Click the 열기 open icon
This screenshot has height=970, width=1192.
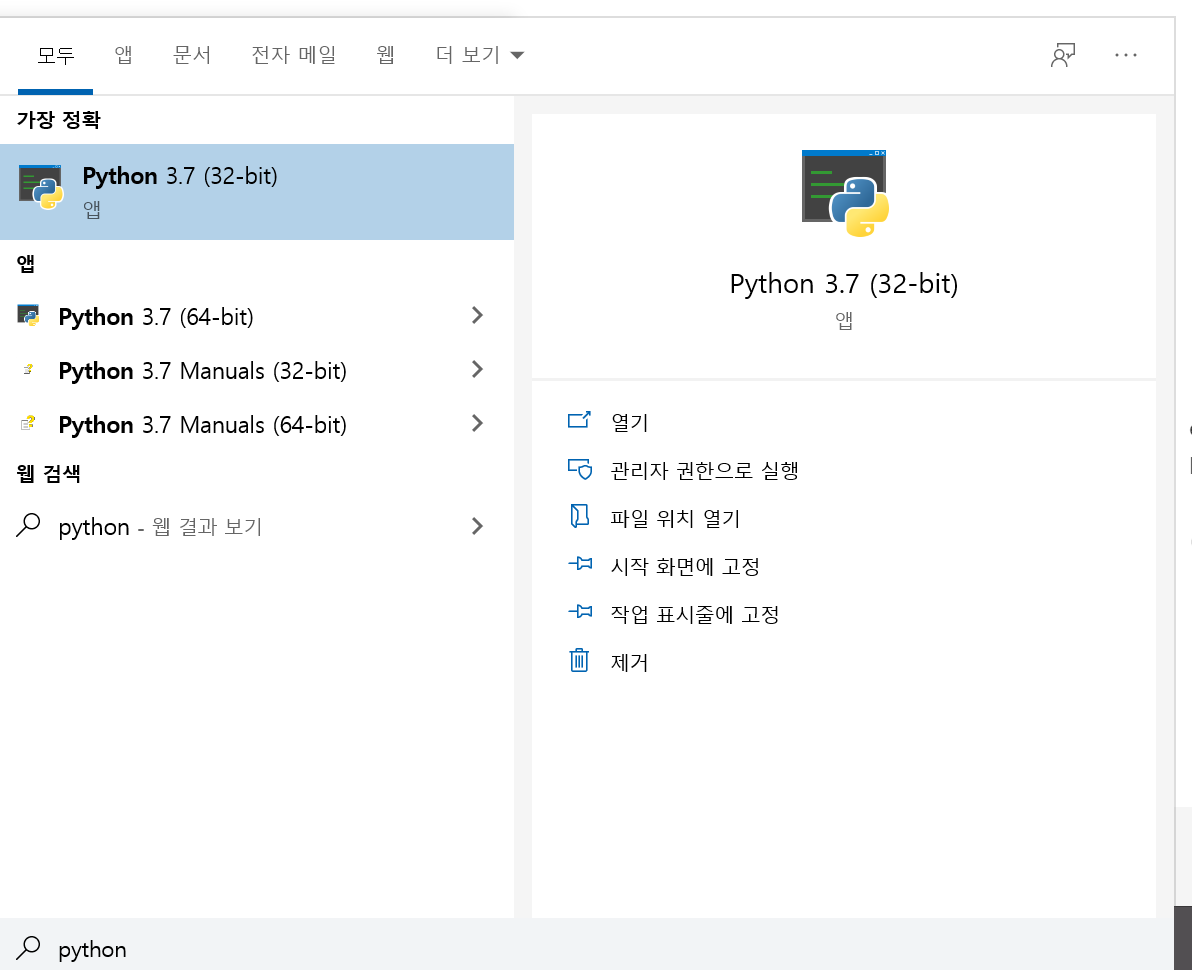[579, 420]
